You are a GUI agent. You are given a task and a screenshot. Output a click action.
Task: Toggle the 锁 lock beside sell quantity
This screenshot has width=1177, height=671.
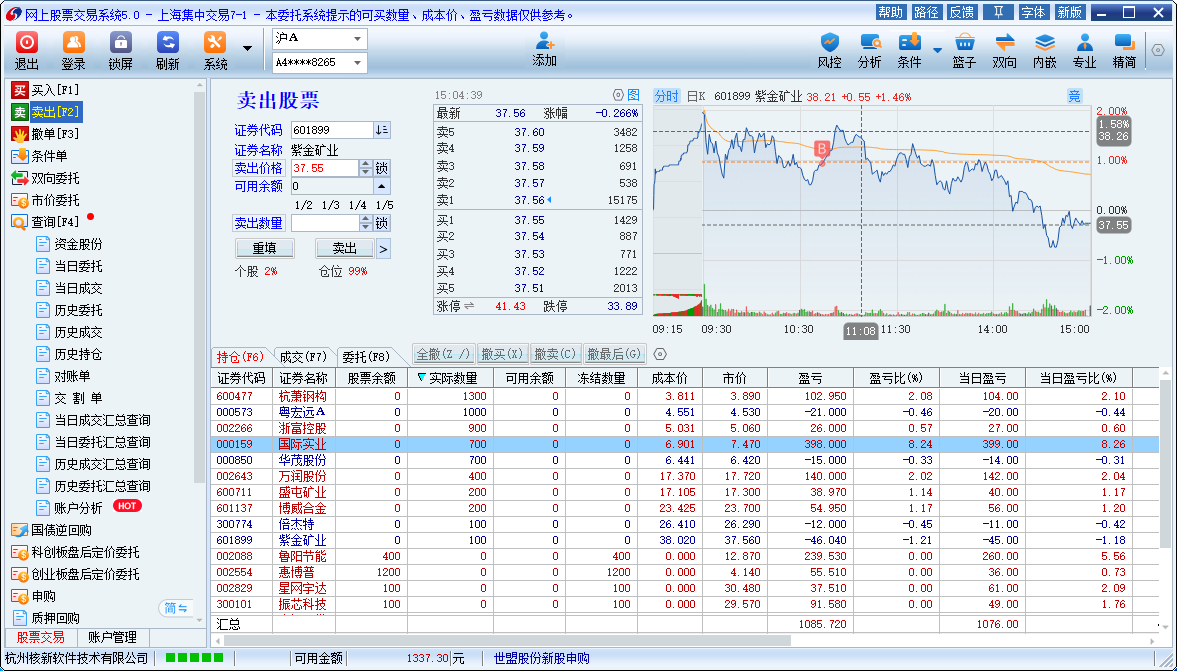coord(382,223)
